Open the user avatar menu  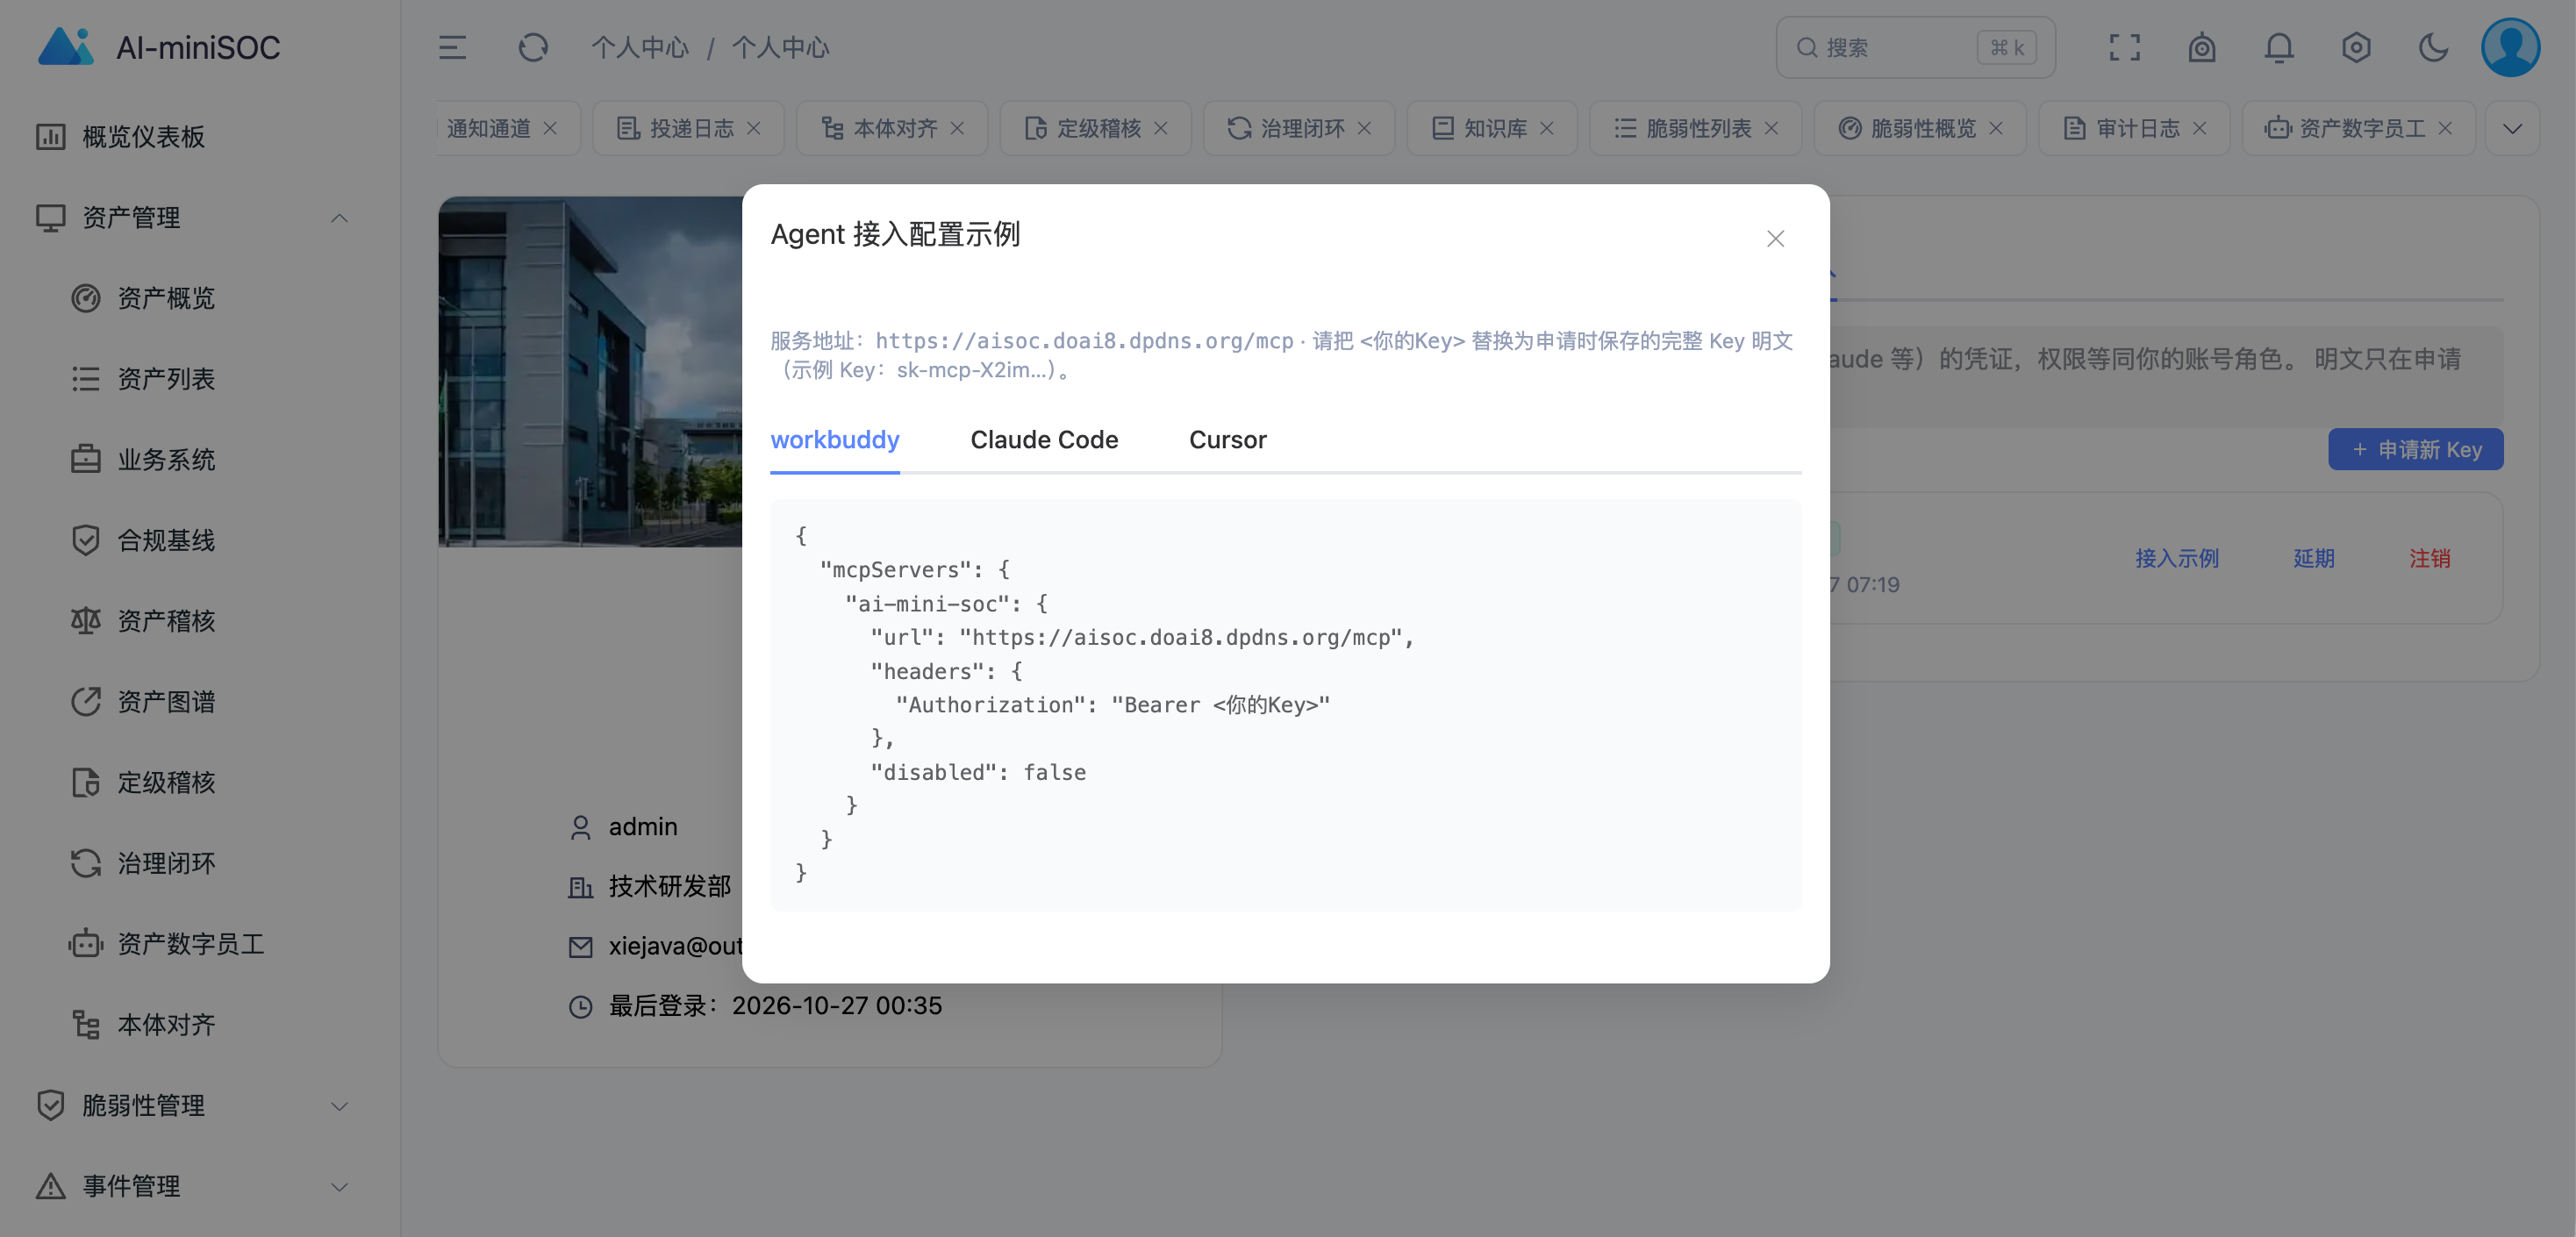click(x=2509, y=47)
